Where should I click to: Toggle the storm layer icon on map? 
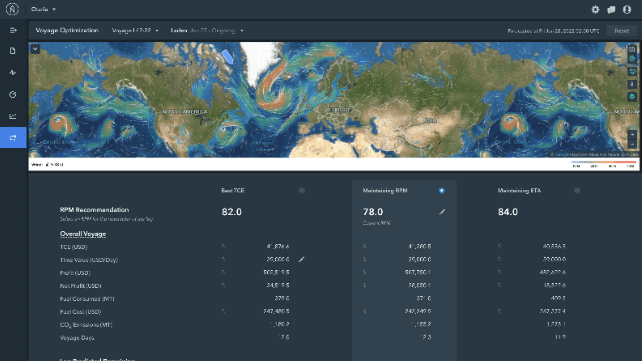tap(632, 96)
